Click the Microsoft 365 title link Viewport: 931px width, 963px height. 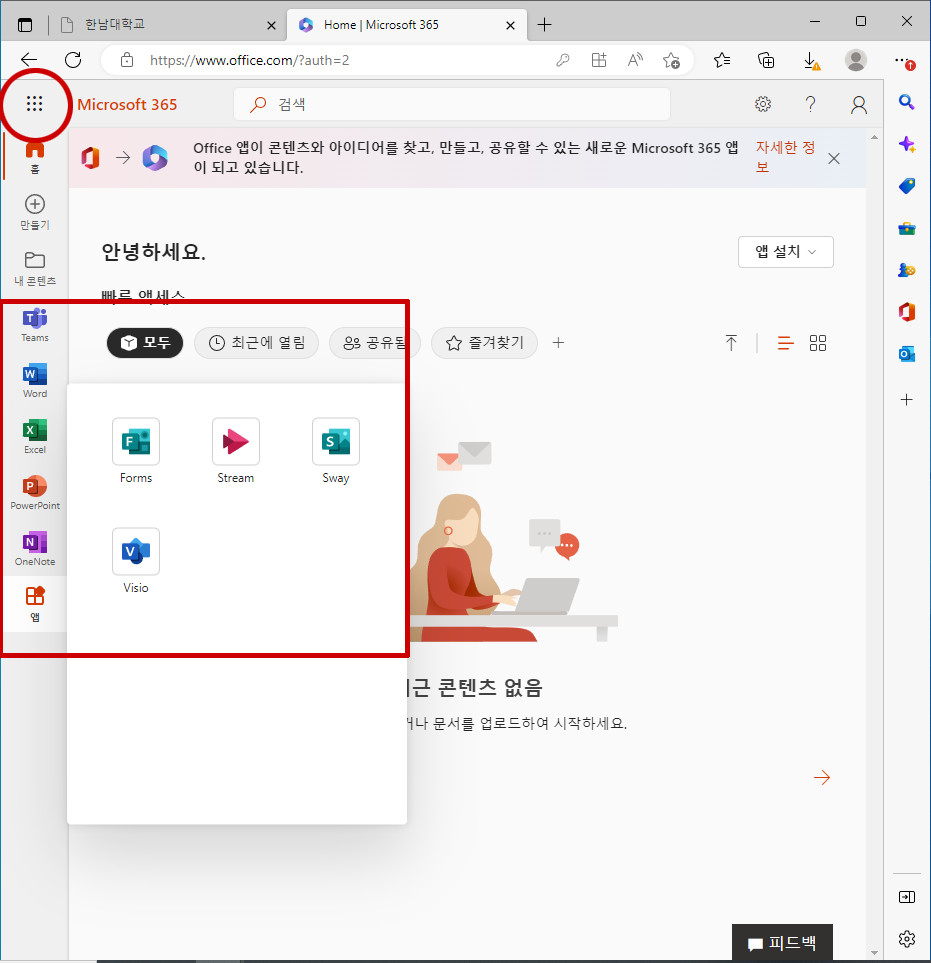127,104
